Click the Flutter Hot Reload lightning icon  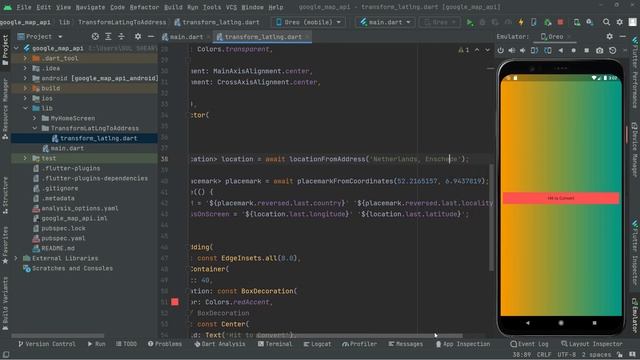[521, 22]
